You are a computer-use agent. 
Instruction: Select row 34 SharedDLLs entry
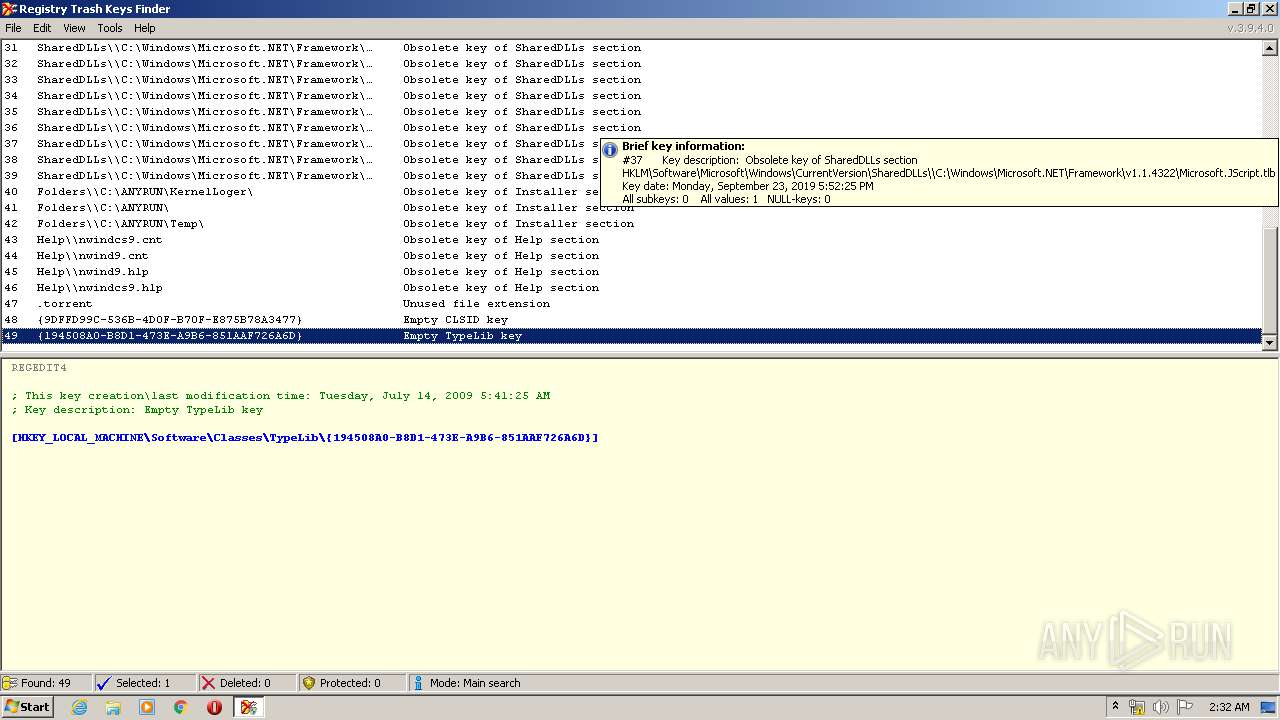(x=632, y=96)
